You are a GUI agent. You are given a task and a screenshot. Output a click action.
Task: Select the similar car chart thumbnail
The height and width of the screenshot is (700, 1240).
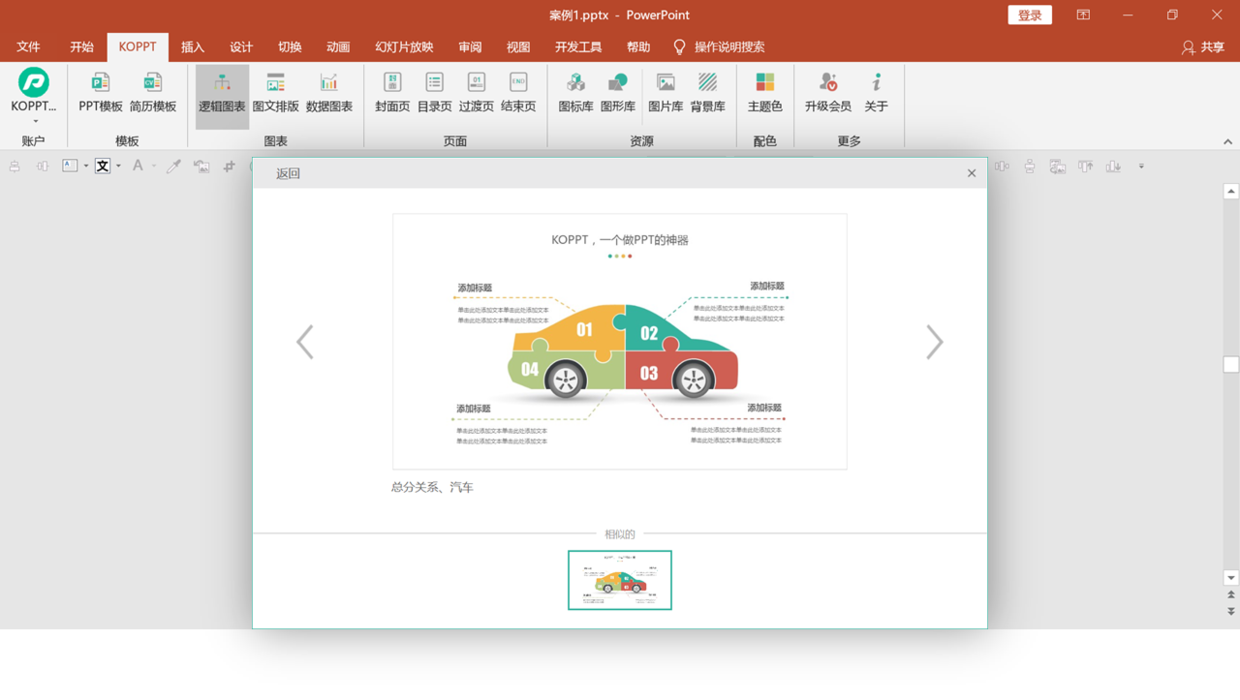click(620, 580)
